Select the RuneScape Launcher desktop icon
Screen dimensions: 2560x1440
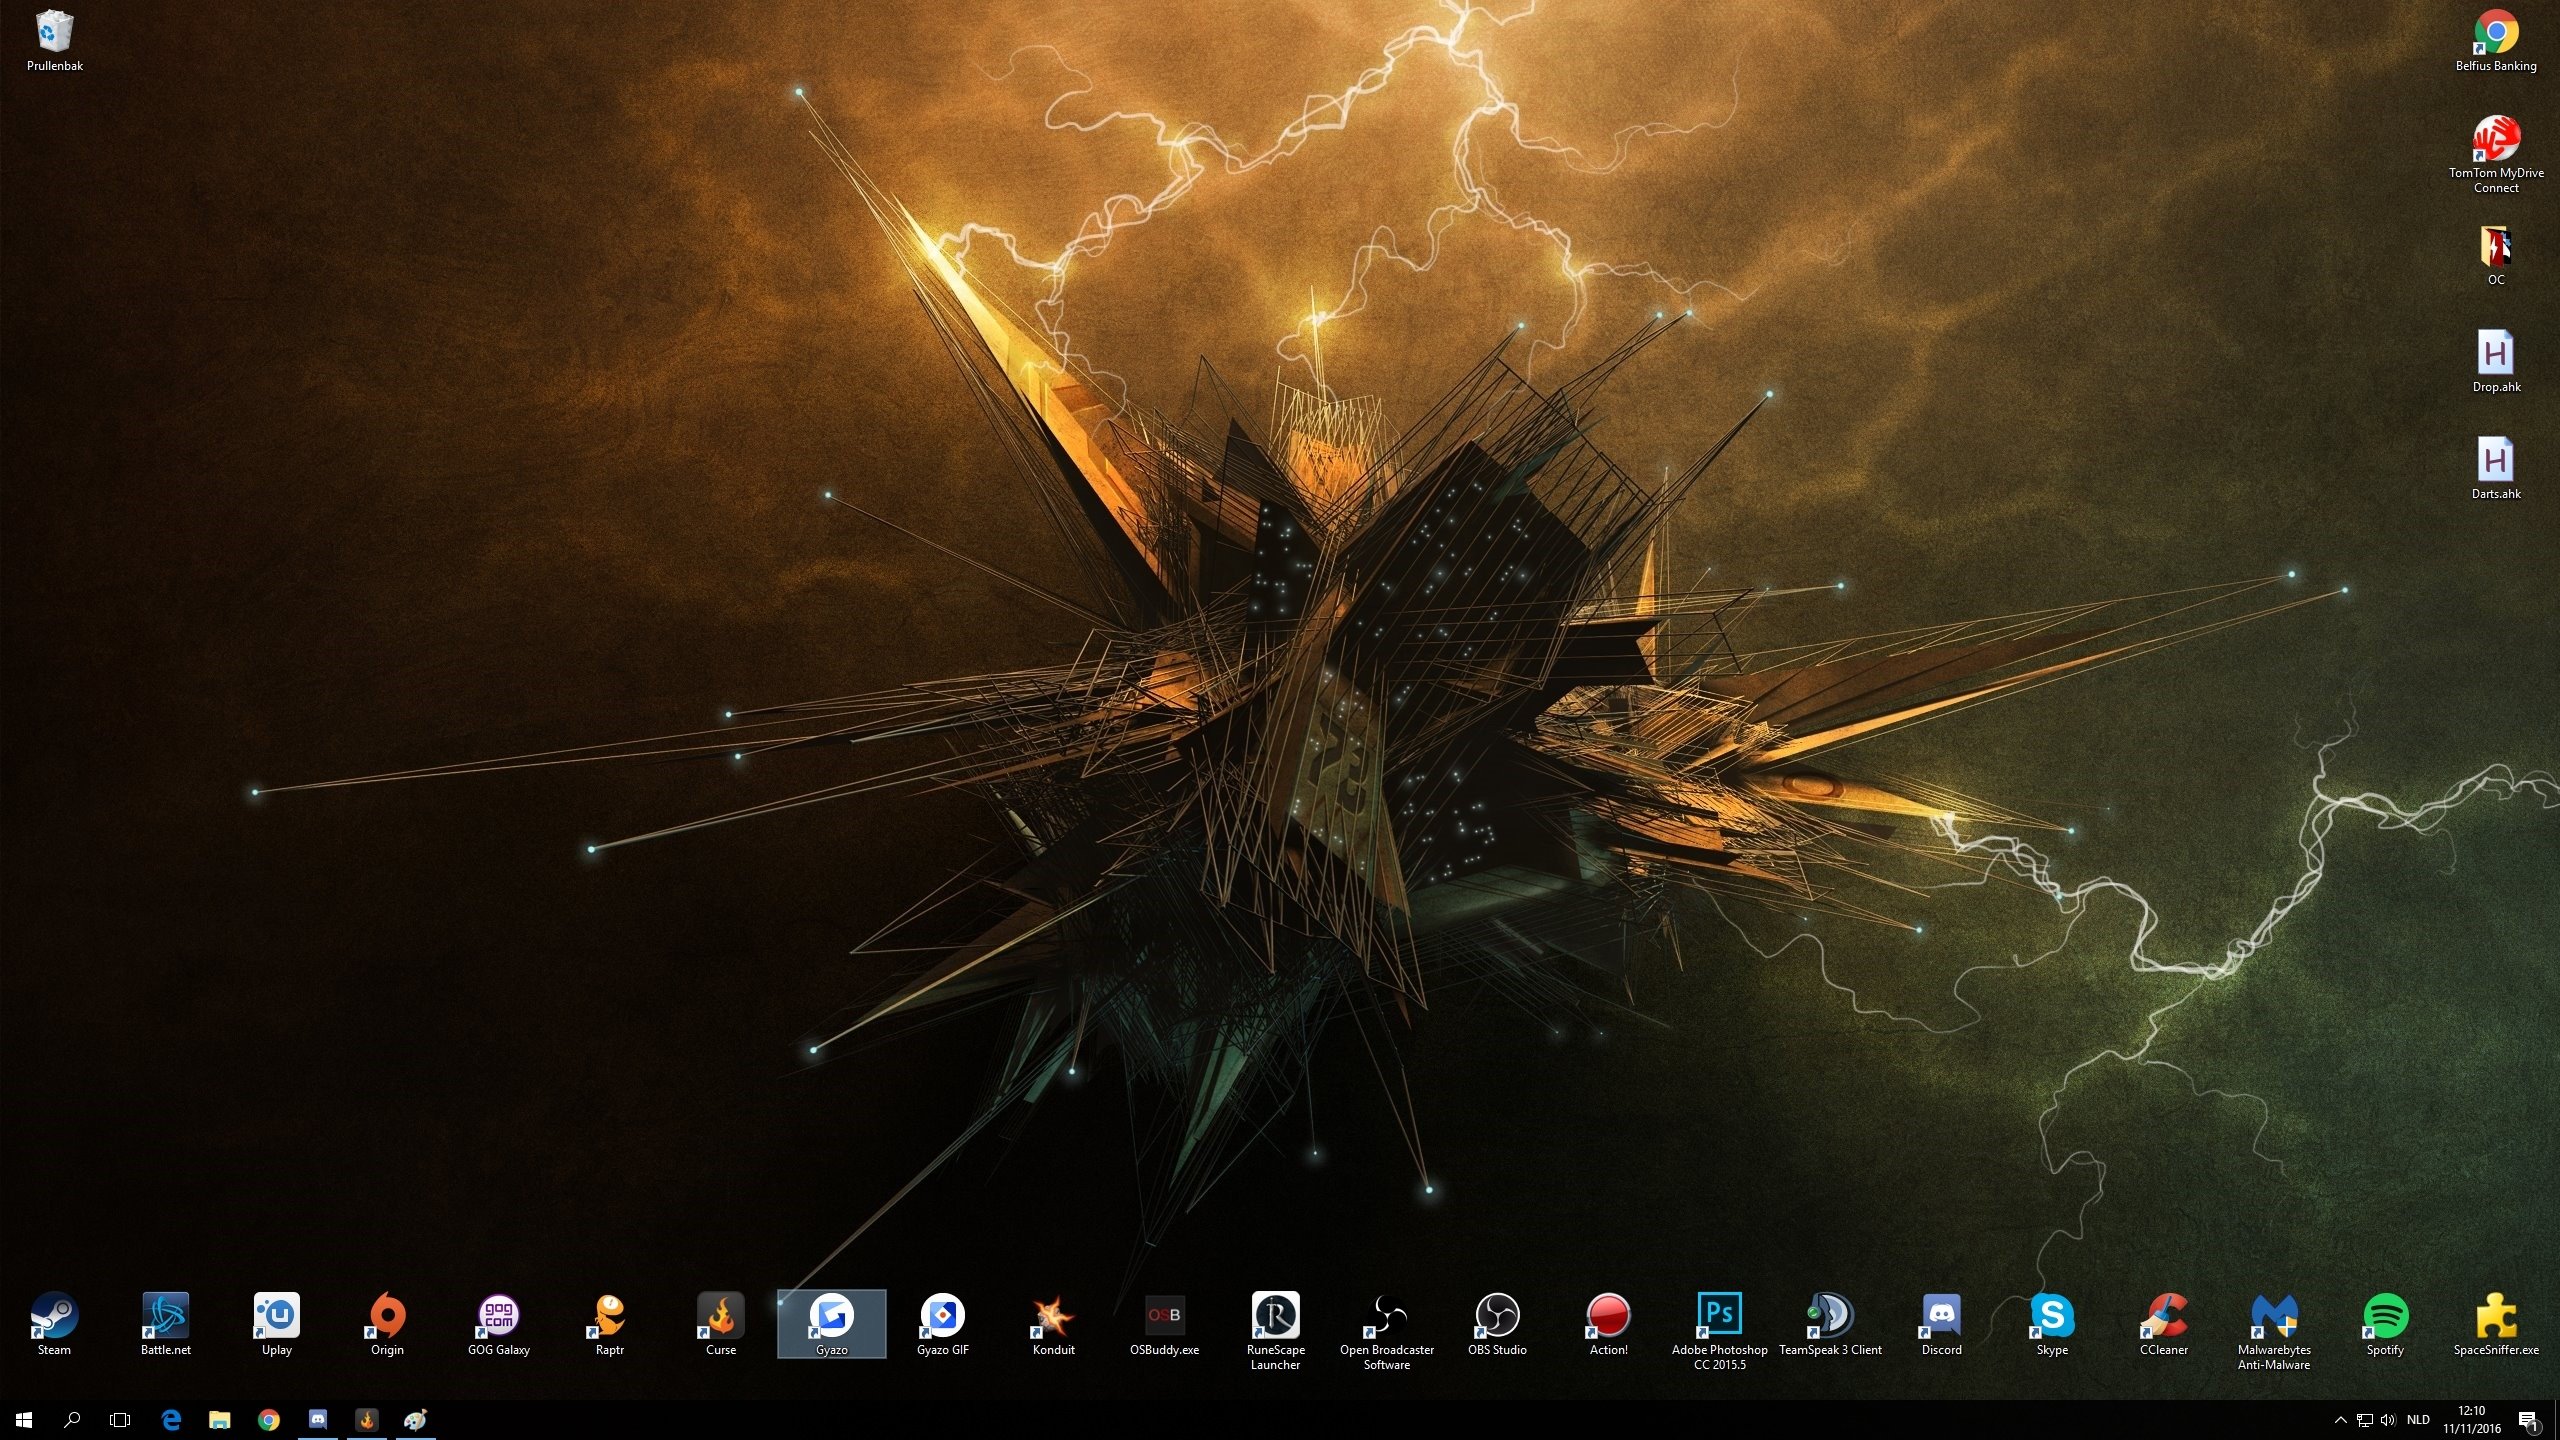pos(1276,1331)
